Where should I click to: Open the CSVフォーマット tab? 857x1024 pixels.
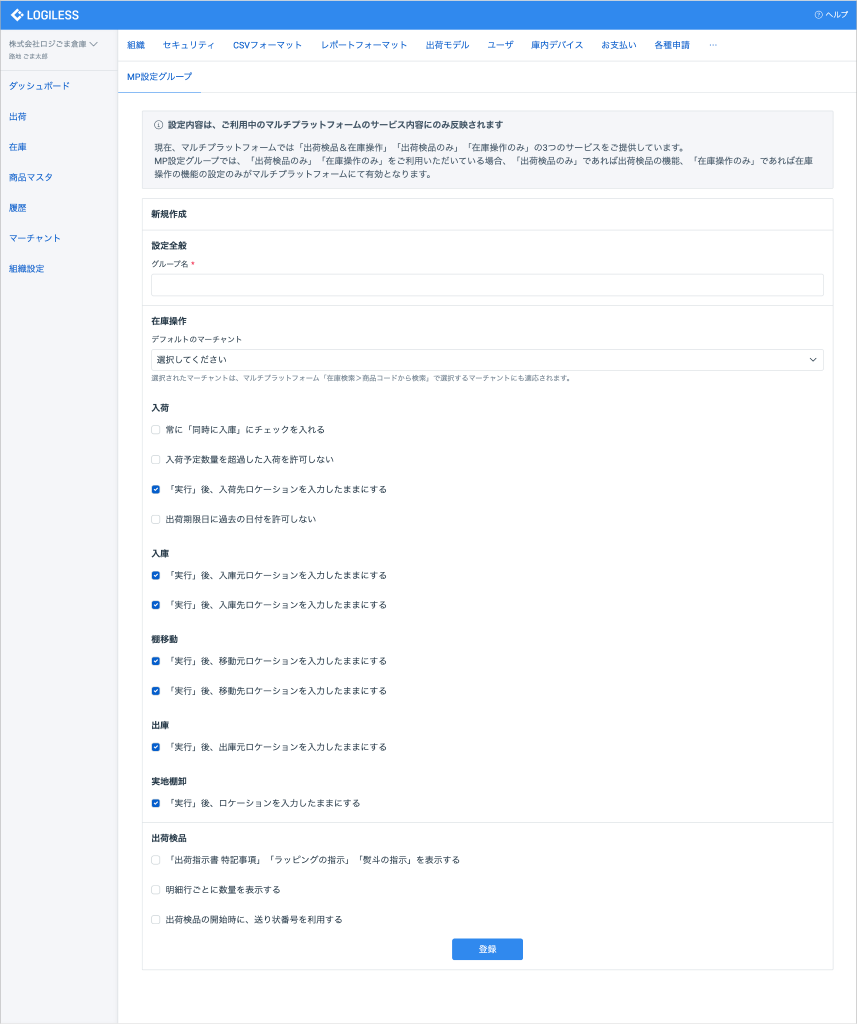[x=267, y=45]
